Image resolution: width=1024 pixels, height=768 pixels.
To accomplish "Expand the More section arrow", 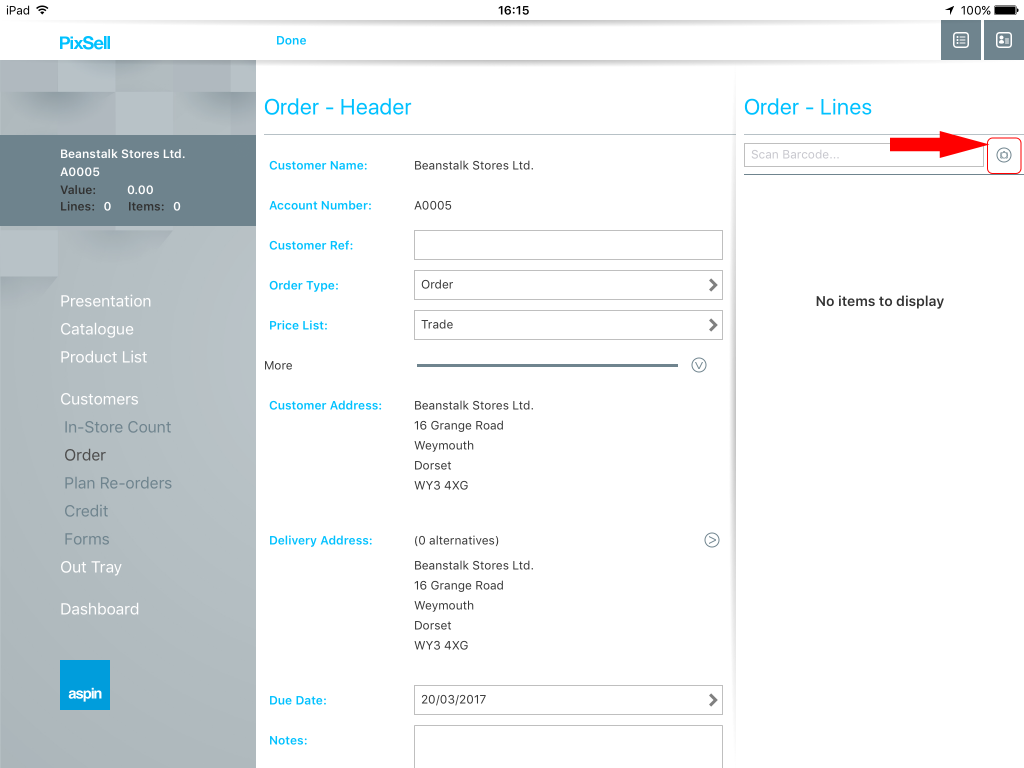I will [699, 365].
